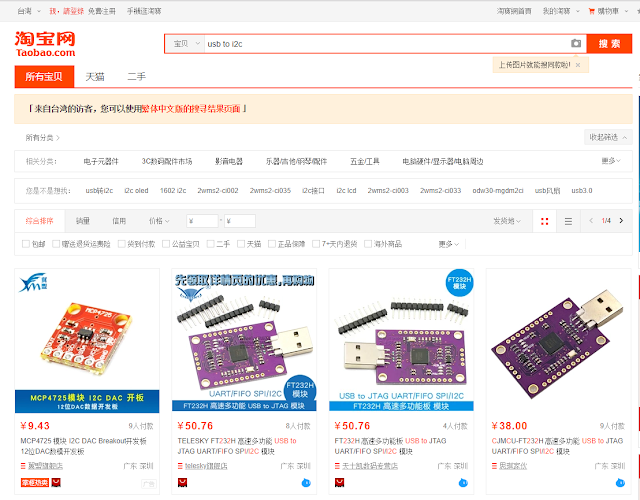Tick the 海外商品 checkbox
640x500 pixels.
pos(368,244)
